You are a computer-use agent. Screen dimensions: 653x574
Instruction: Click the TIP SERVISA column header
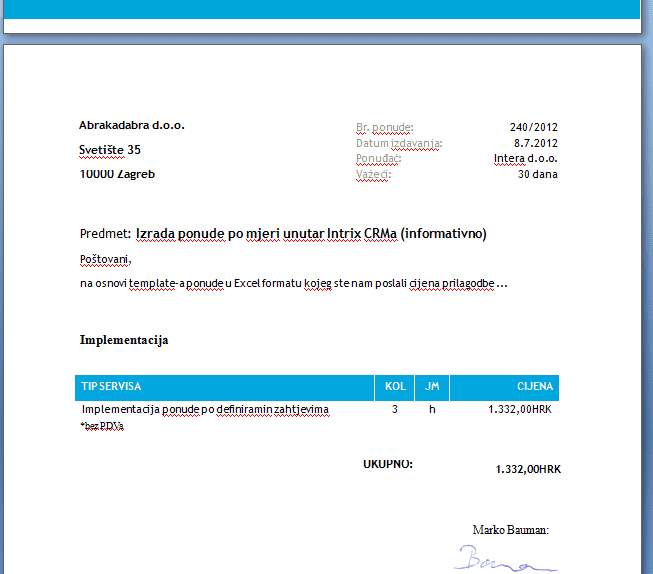111,387
